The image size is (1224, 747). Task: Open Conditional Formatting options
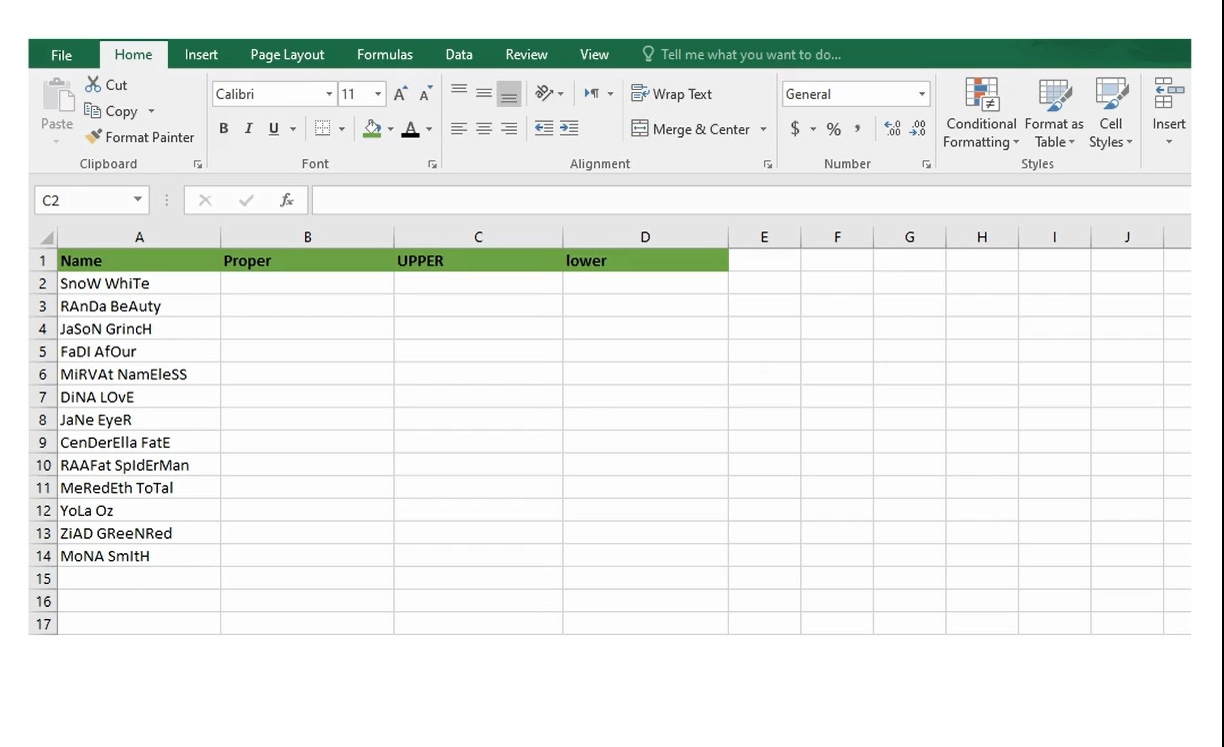point(980,113)
